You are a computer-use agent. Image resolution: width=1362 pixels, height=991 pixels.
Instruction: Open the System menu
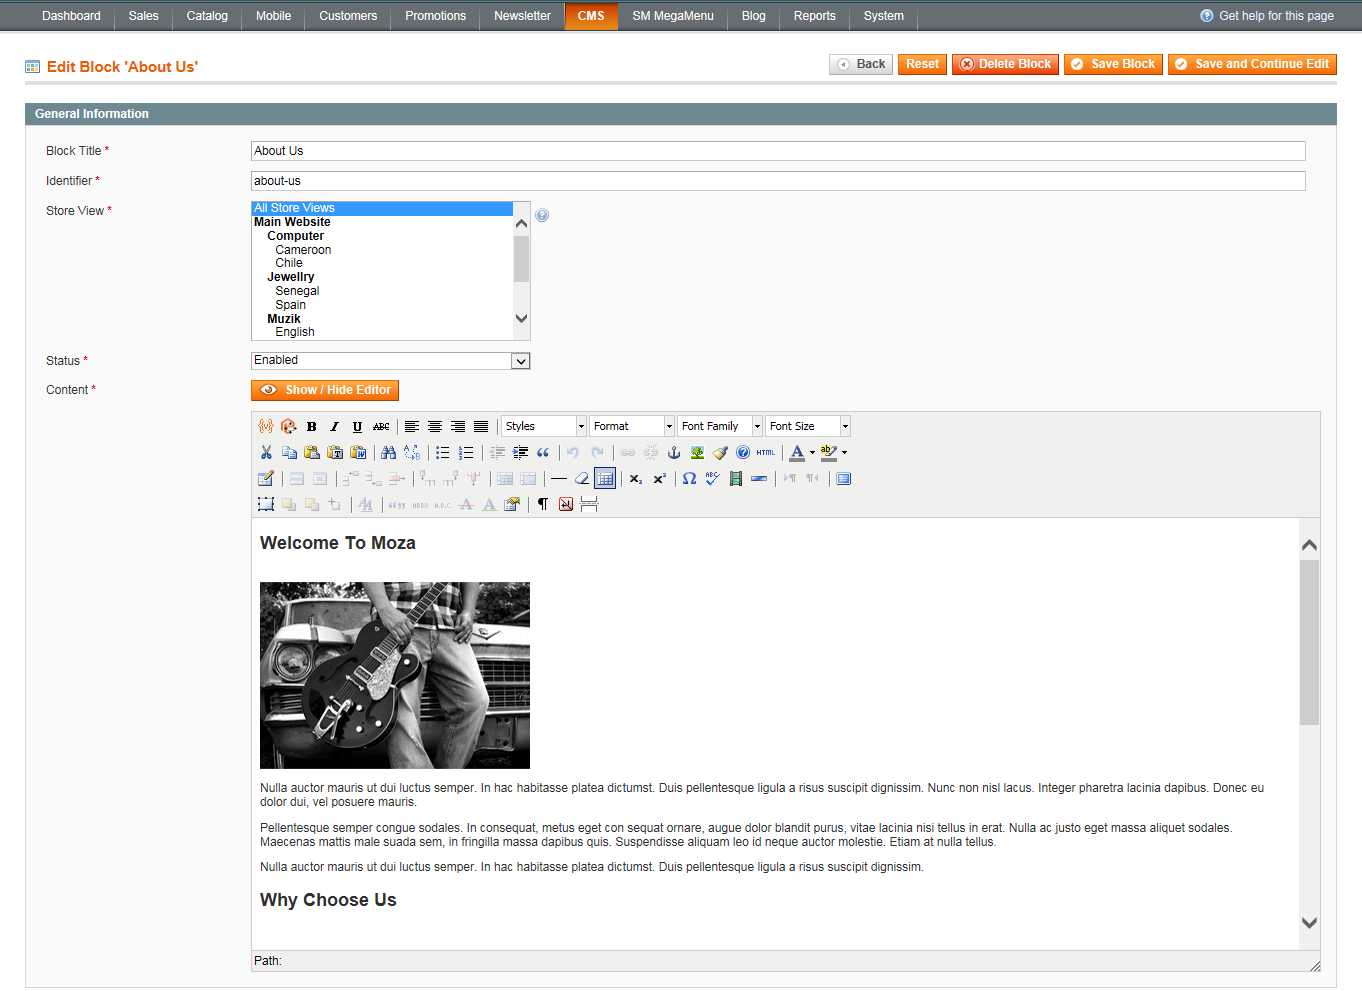[884, 16]
